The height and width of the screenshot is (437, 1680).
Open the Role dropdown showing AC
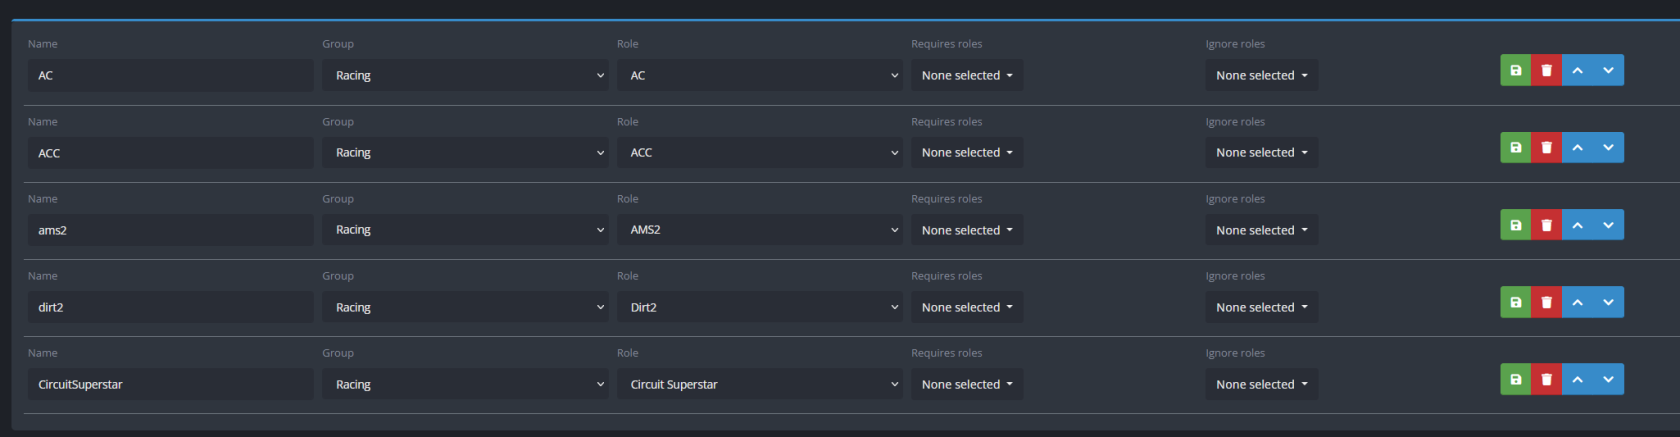tap(759, 75)
